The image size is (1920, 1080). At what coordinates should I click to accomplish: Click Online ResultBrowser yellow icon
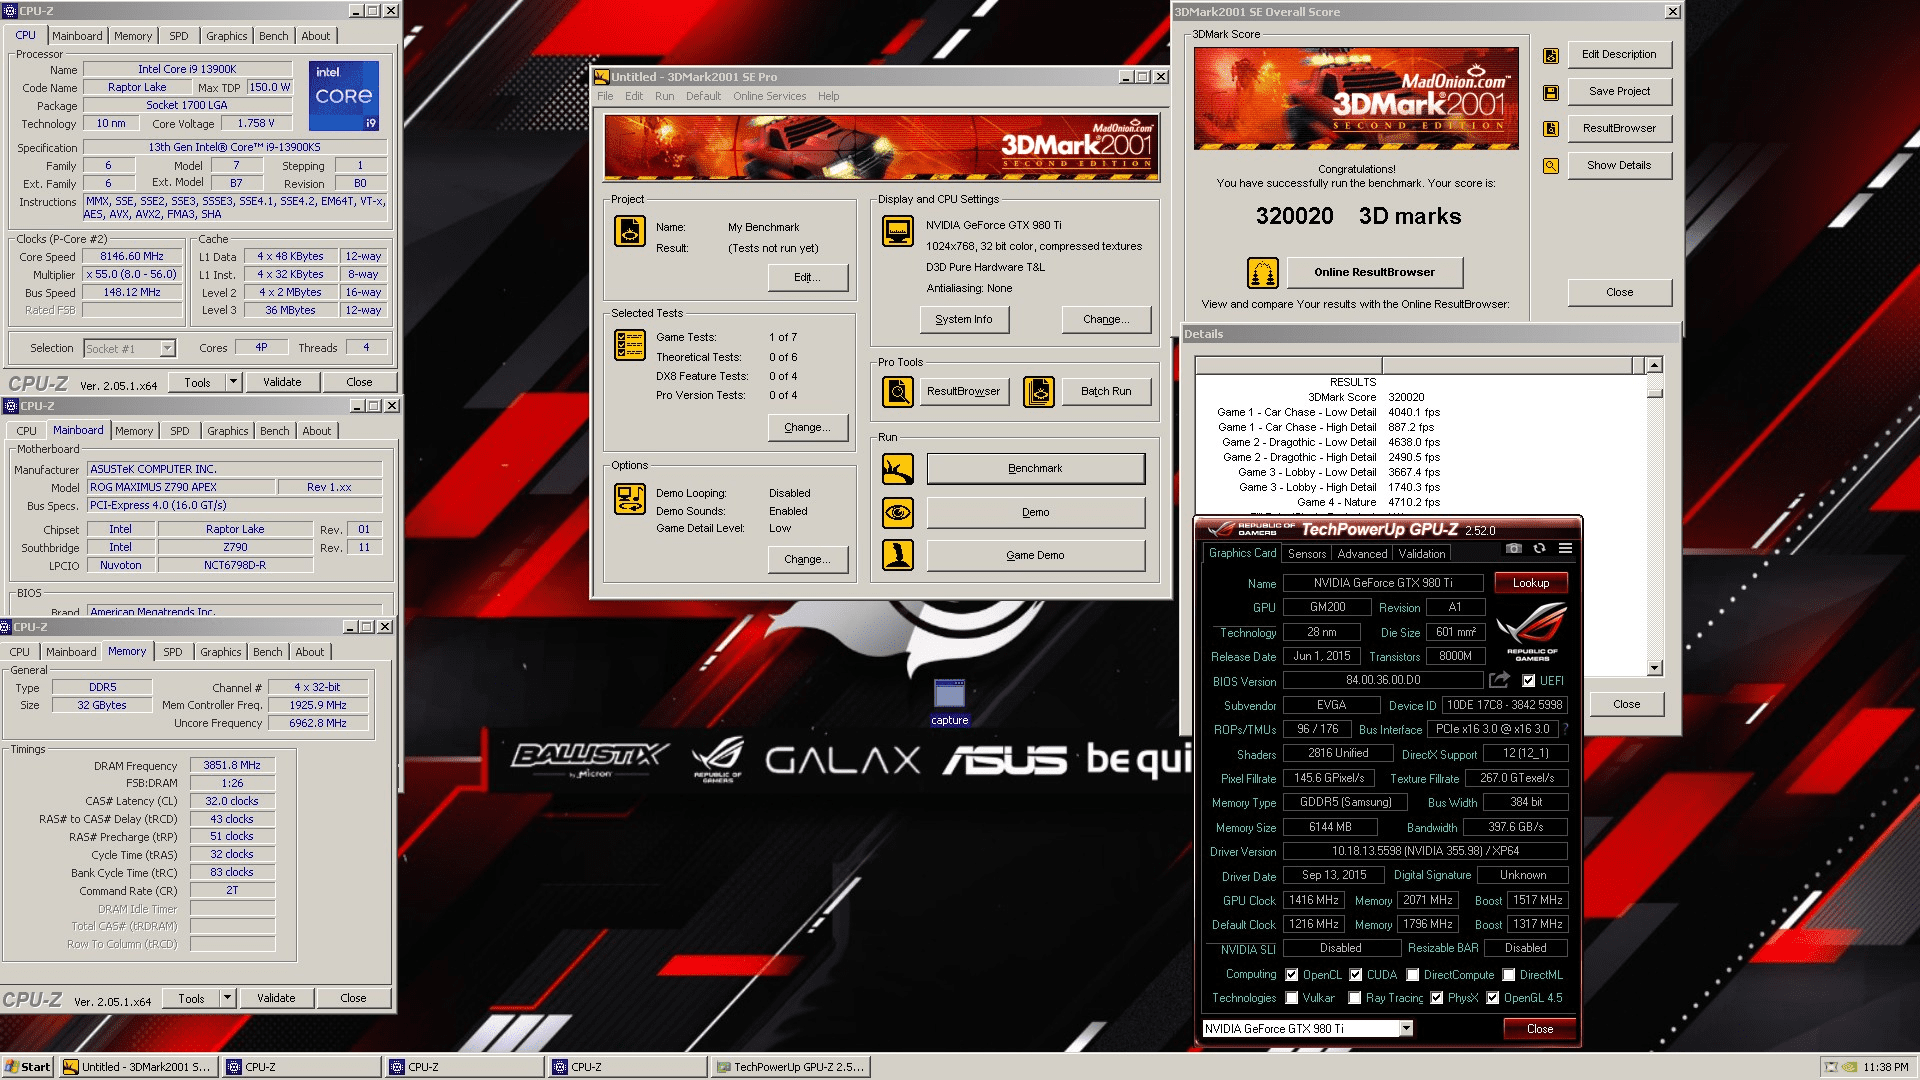pos(1262,272)
